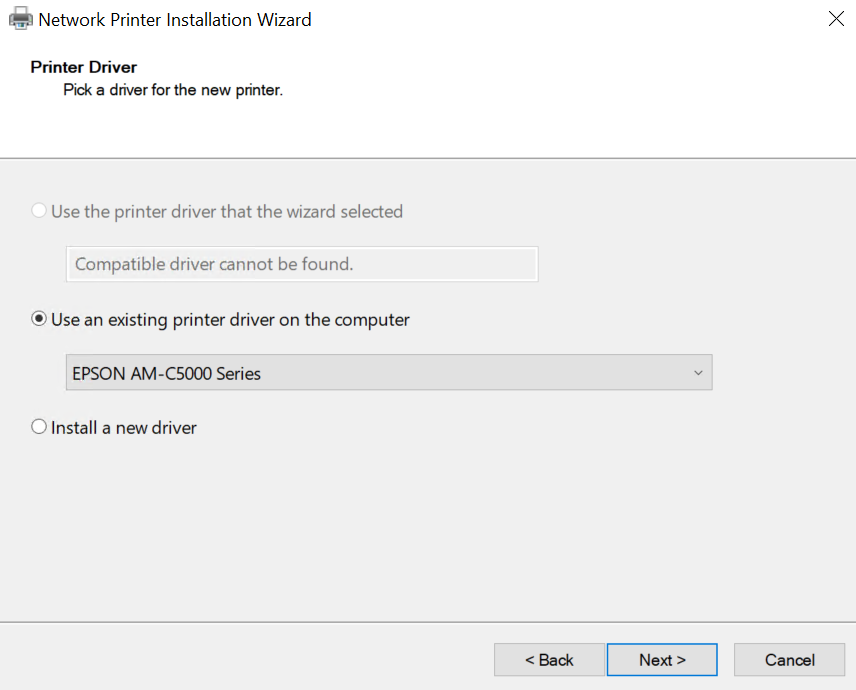Click the printer icon in the title bar

point(20,19)
